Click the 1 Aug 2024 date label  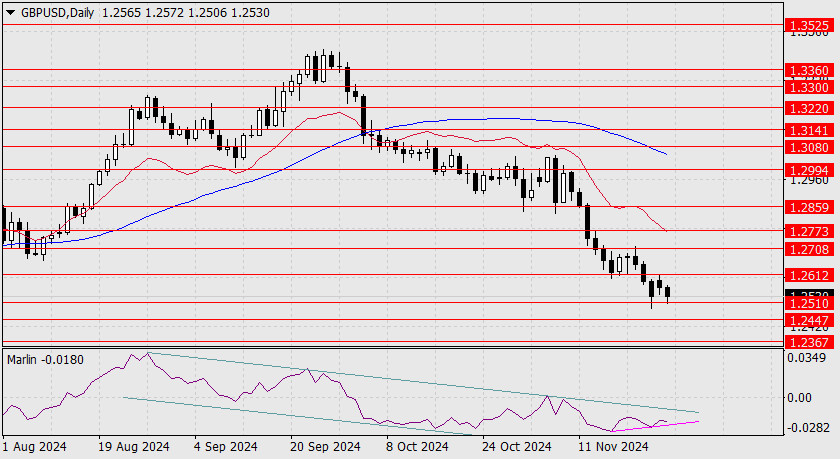pyautogui.click(x=34, y=447)
